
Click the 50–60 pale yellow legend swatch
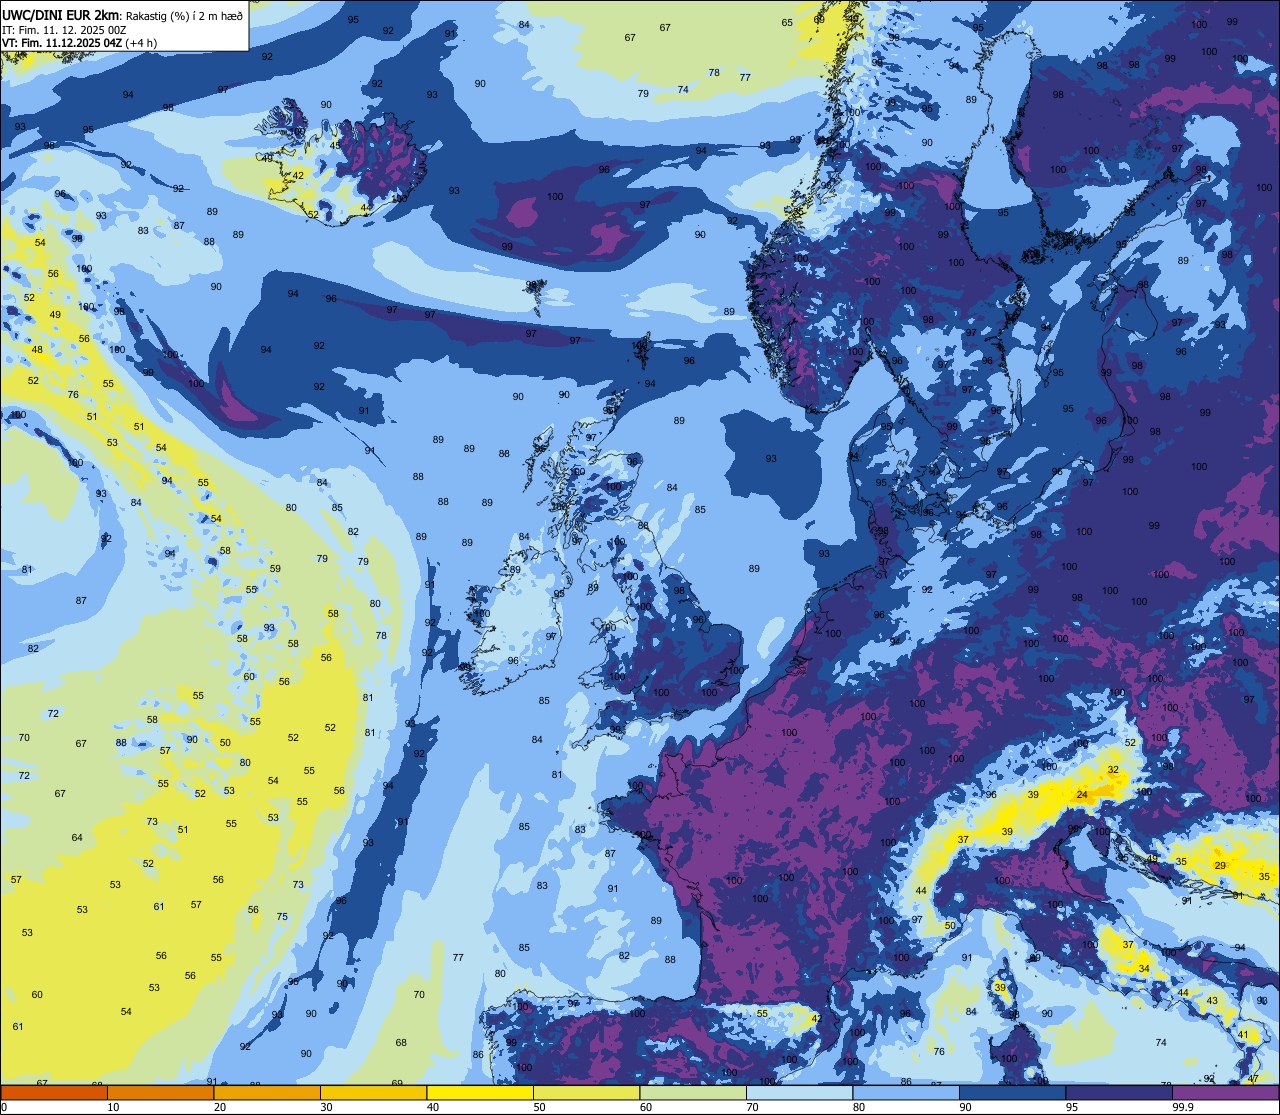pyautogui.click(x=586, y=1092)
